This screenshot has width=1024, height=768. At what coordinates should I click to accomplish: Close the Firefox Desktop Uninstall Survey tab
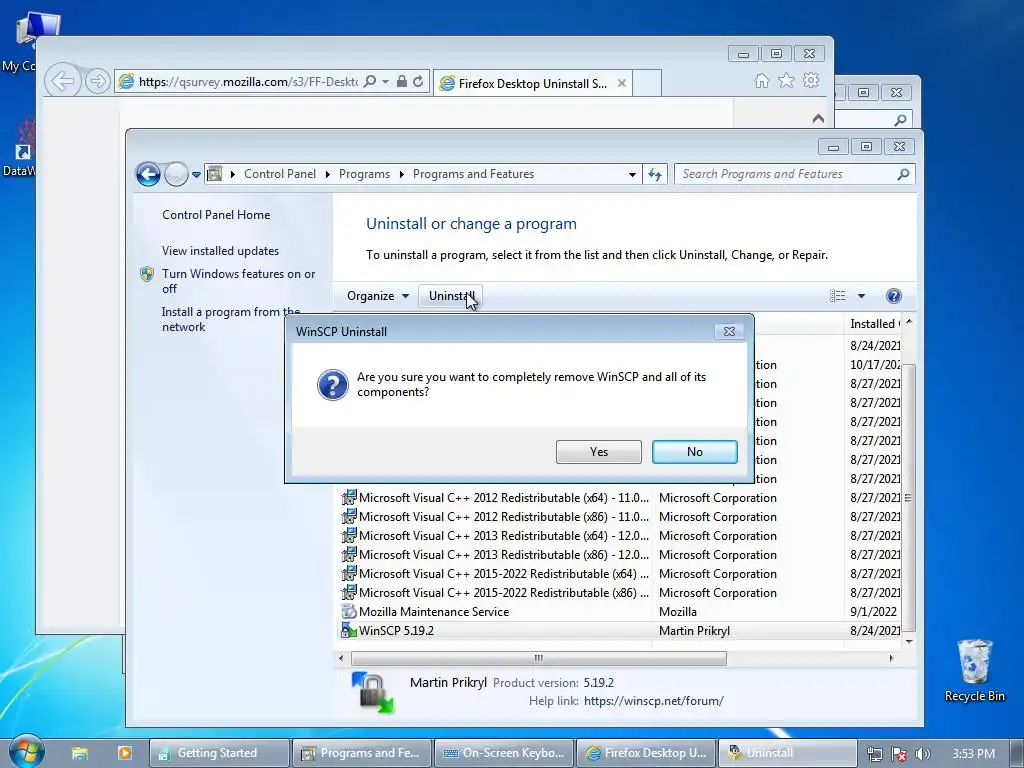tap(622, 84)
